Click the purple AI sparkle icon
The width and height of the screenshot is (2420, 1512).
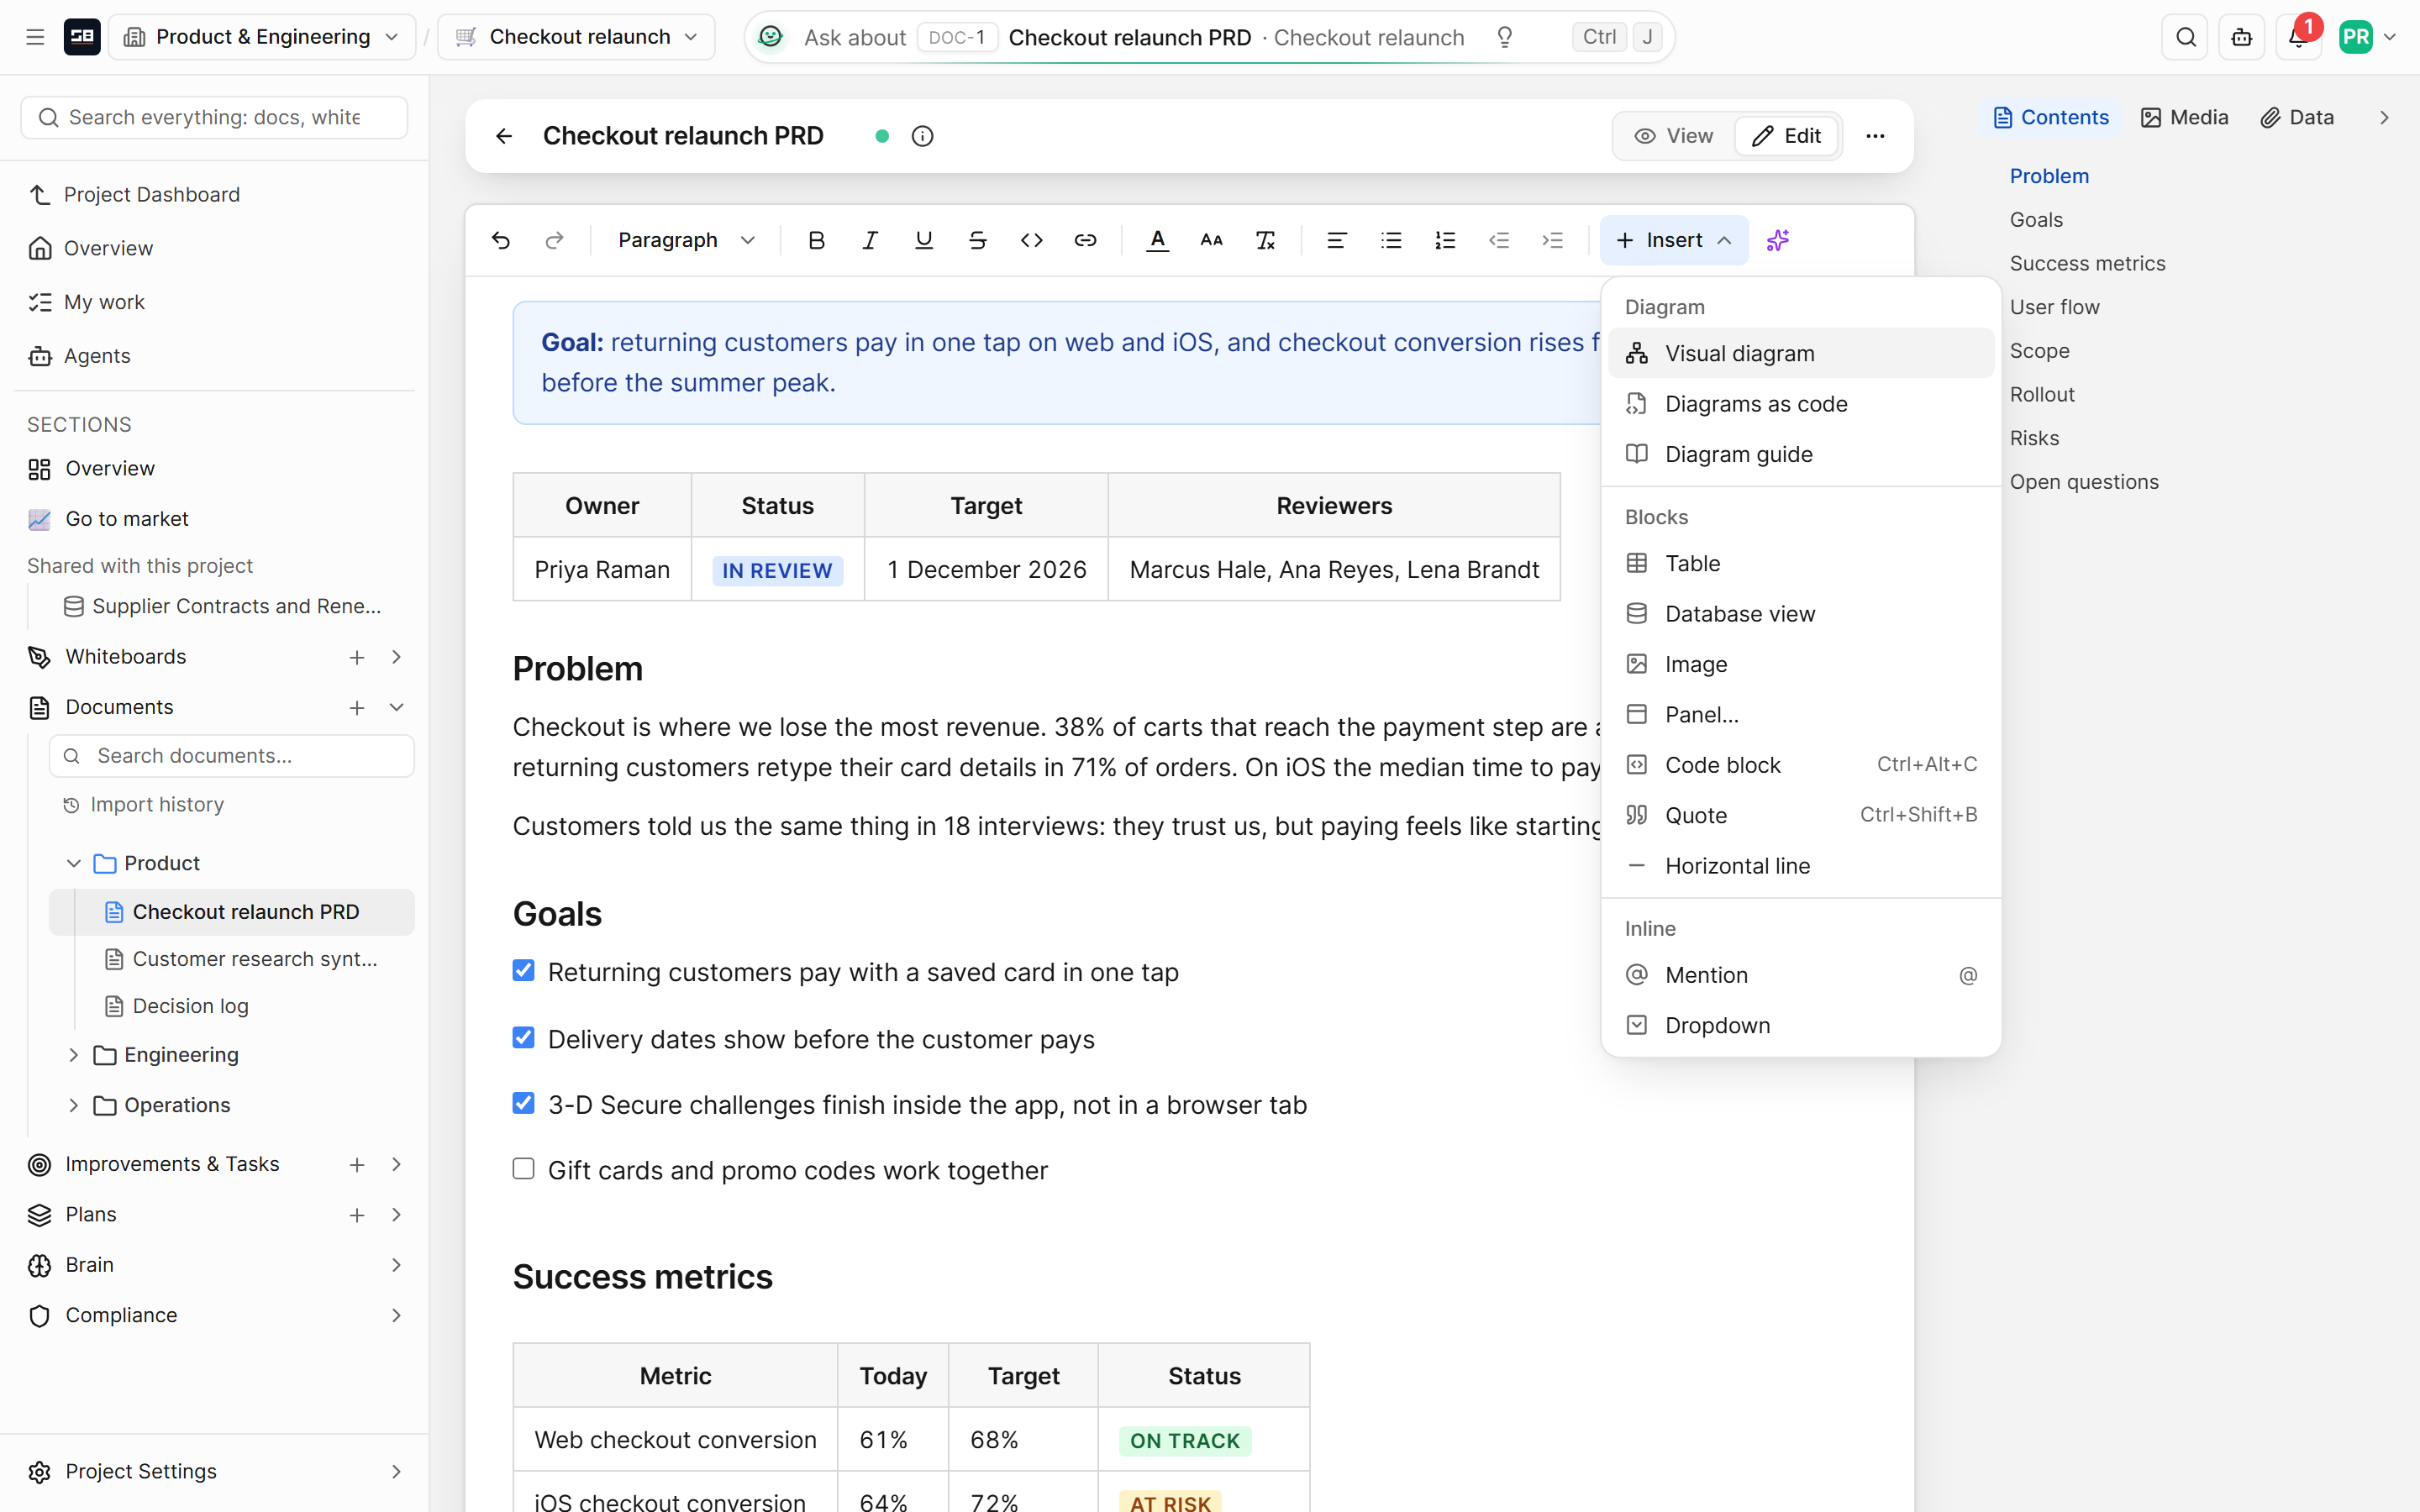(1777, 240)
